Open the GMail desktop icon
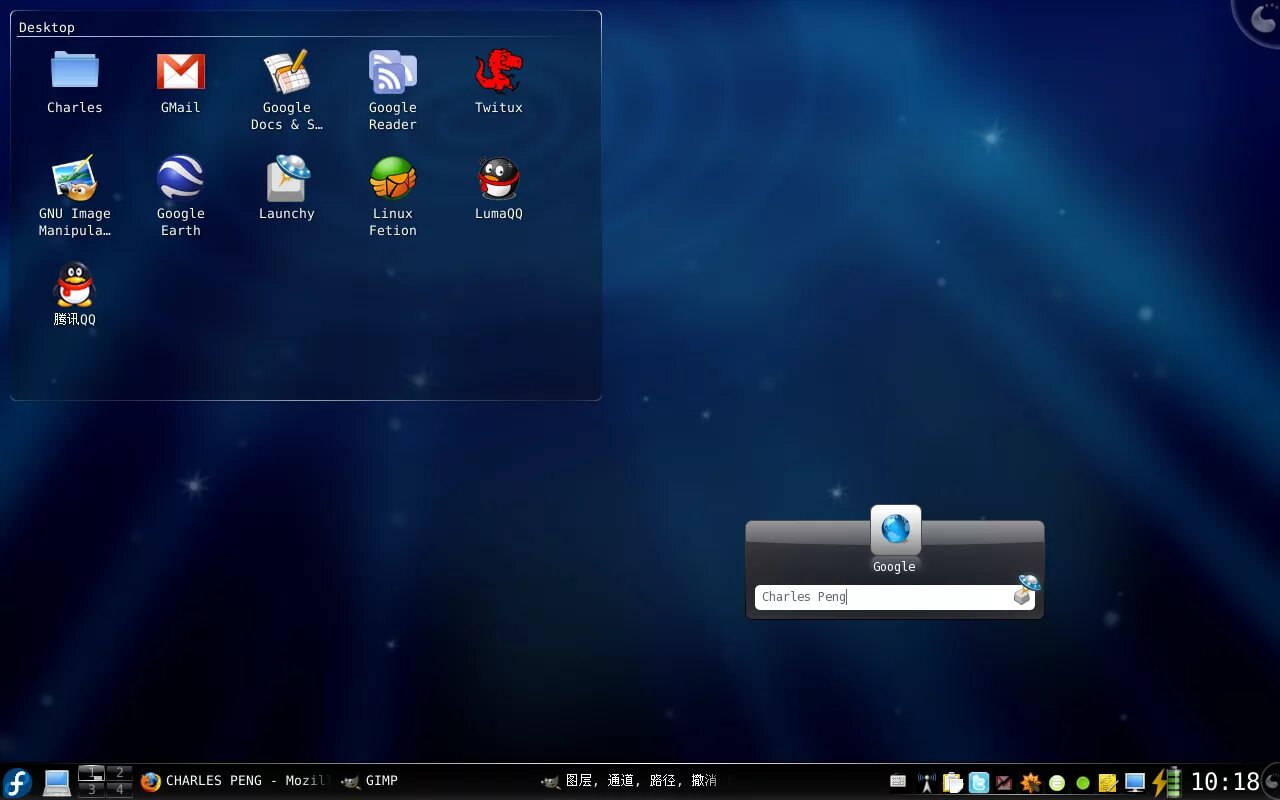 (181, 71)
